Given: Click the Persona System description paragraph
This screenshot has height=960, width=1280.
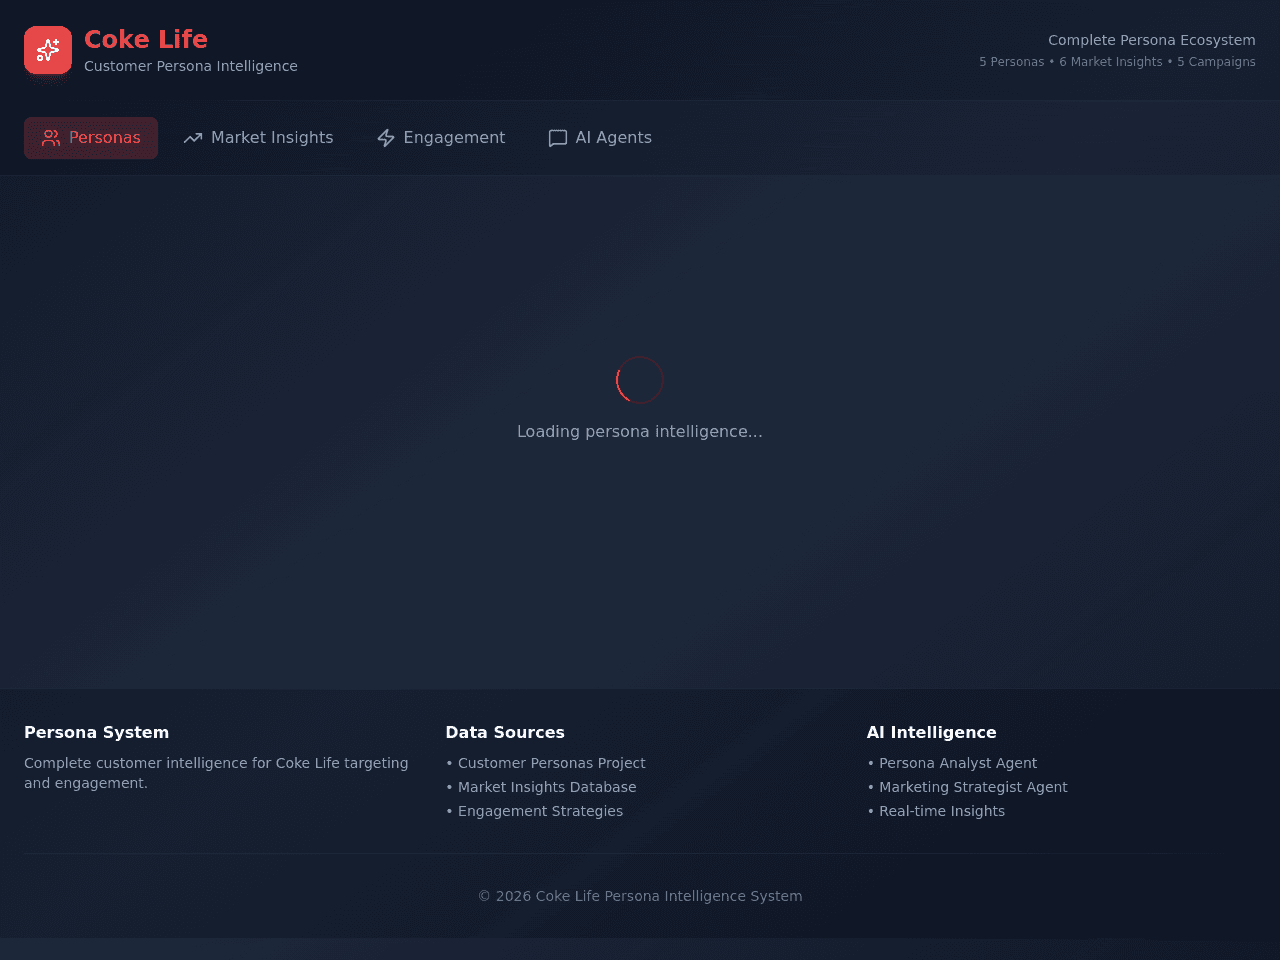Looking at the screenshot, I should (216, 773).
